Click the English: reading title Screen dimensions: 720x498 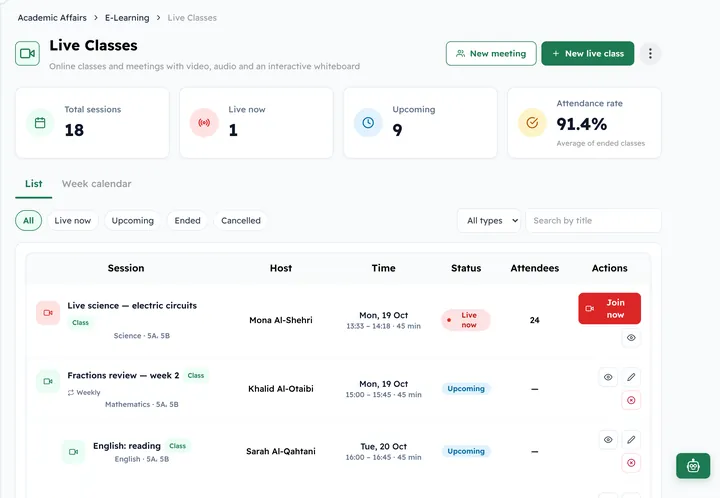[127, 446]
